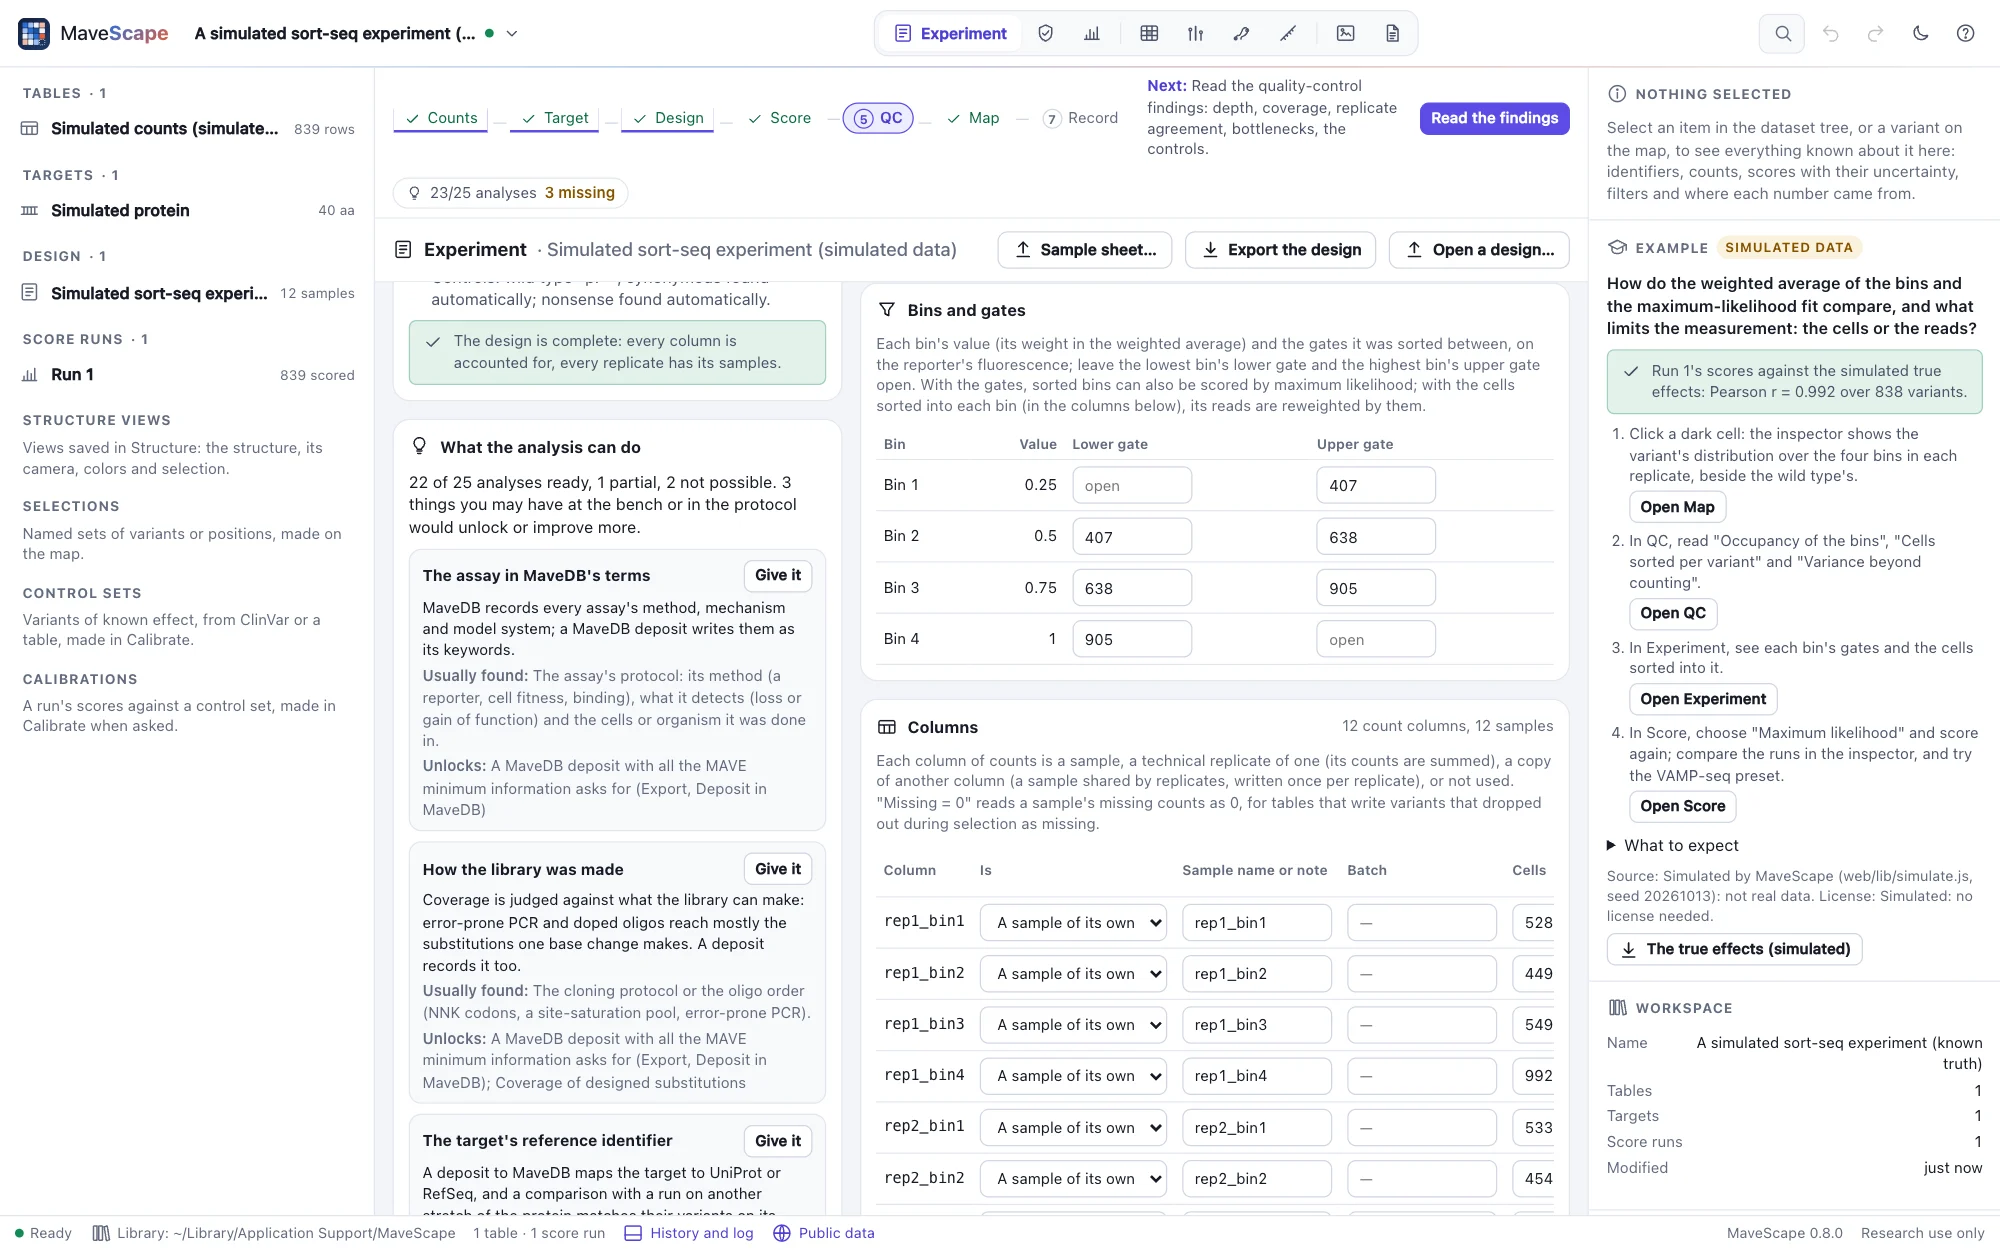Click Bin 1 upper gate field

pos(1376,486)
